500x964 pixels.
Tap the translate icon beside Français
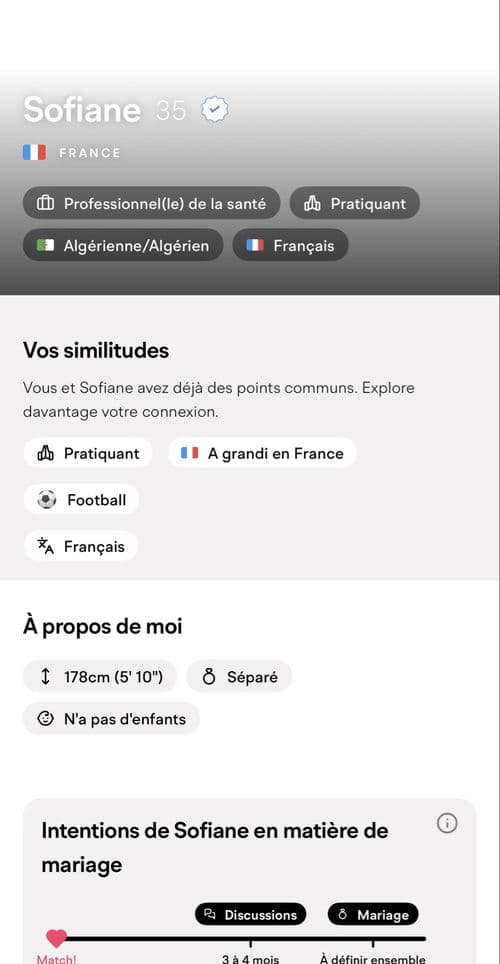click(x=46, y=546)
